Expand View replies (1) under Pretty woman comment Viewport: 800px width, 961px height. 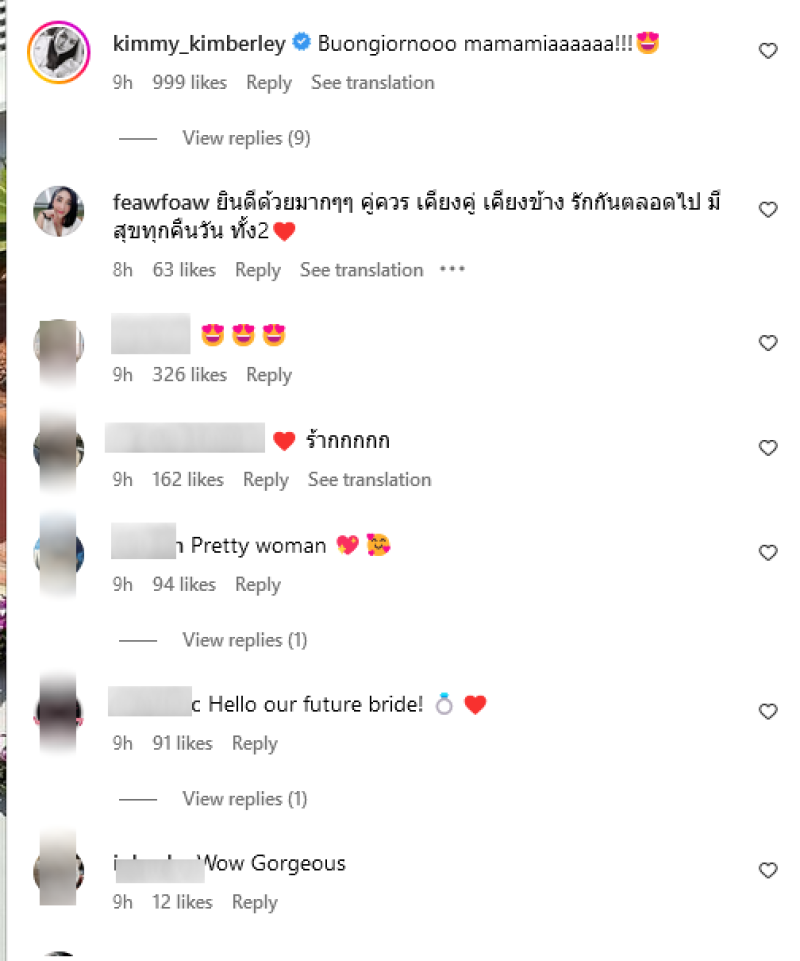(x=245, y=640)
